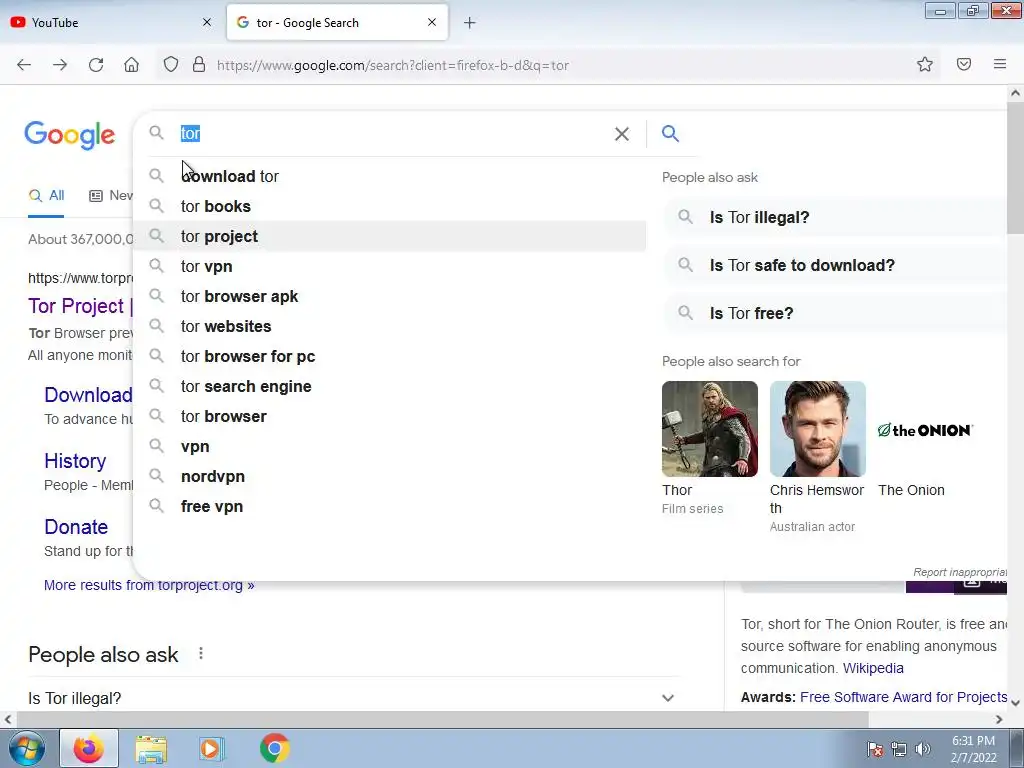Viewport: 1024px width, 768px height.
Task: Click into the search box containing tor
Action: click(x=392, y=133)
